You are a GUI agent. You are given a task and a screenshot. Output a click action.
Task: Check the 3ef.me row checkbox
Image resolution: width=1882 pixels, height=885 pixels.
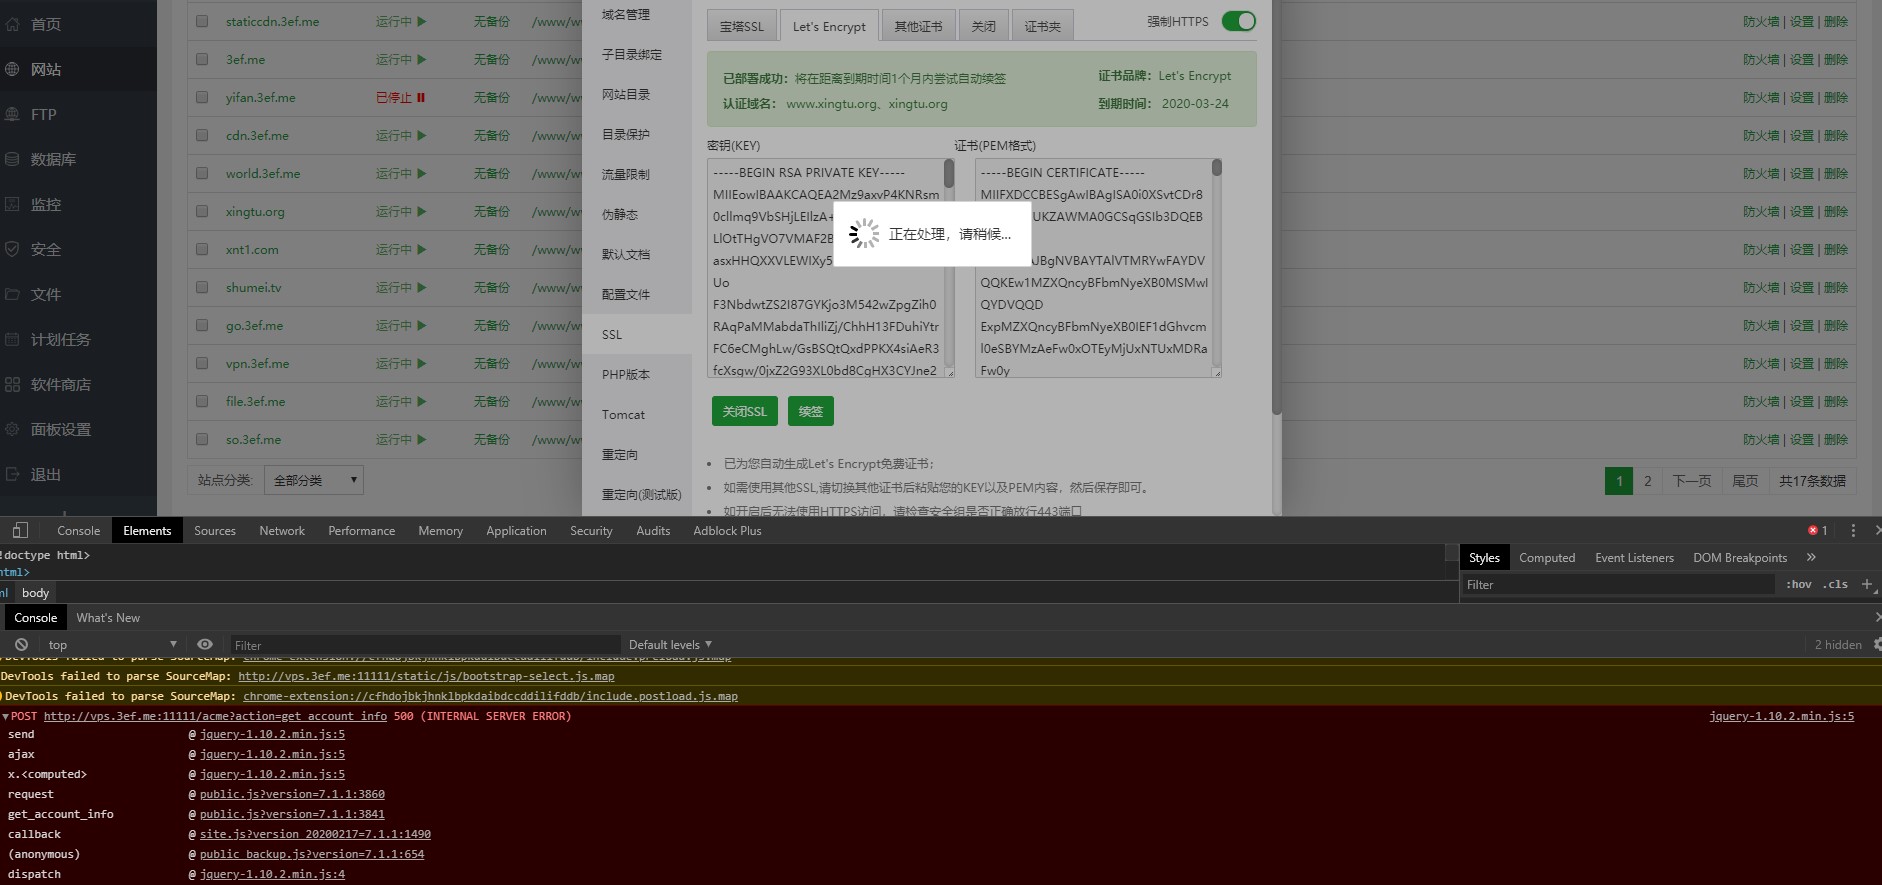[x=202, y=59]
